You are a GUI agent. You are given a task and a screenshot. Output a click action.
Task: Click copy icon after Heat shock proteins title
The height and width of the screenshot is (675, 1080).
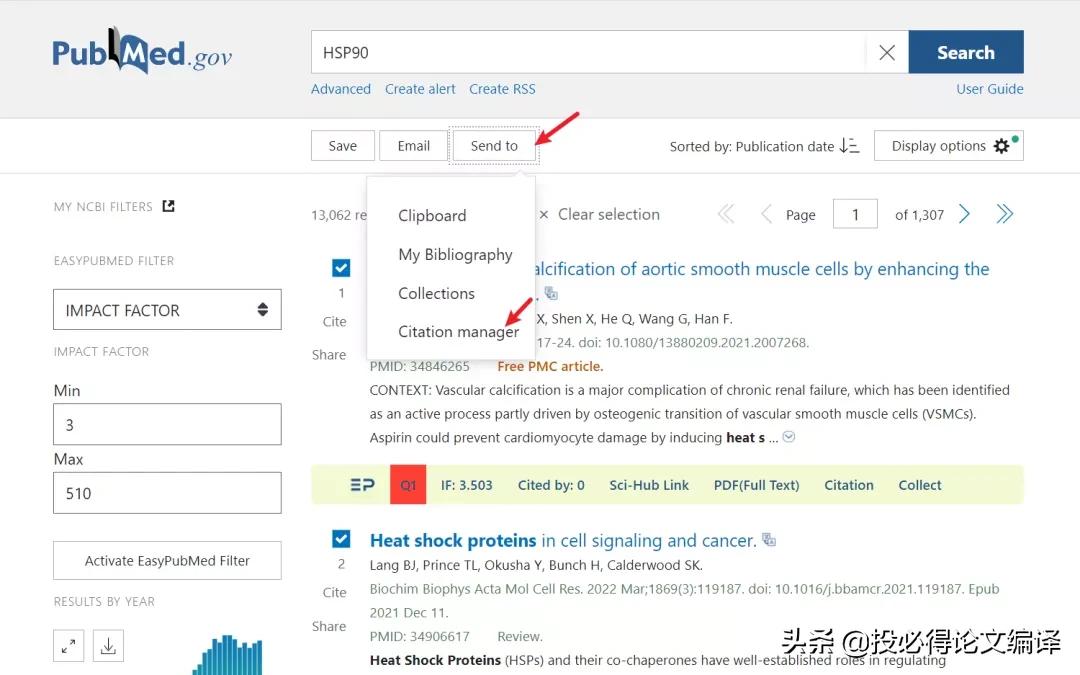click(769, 540)
